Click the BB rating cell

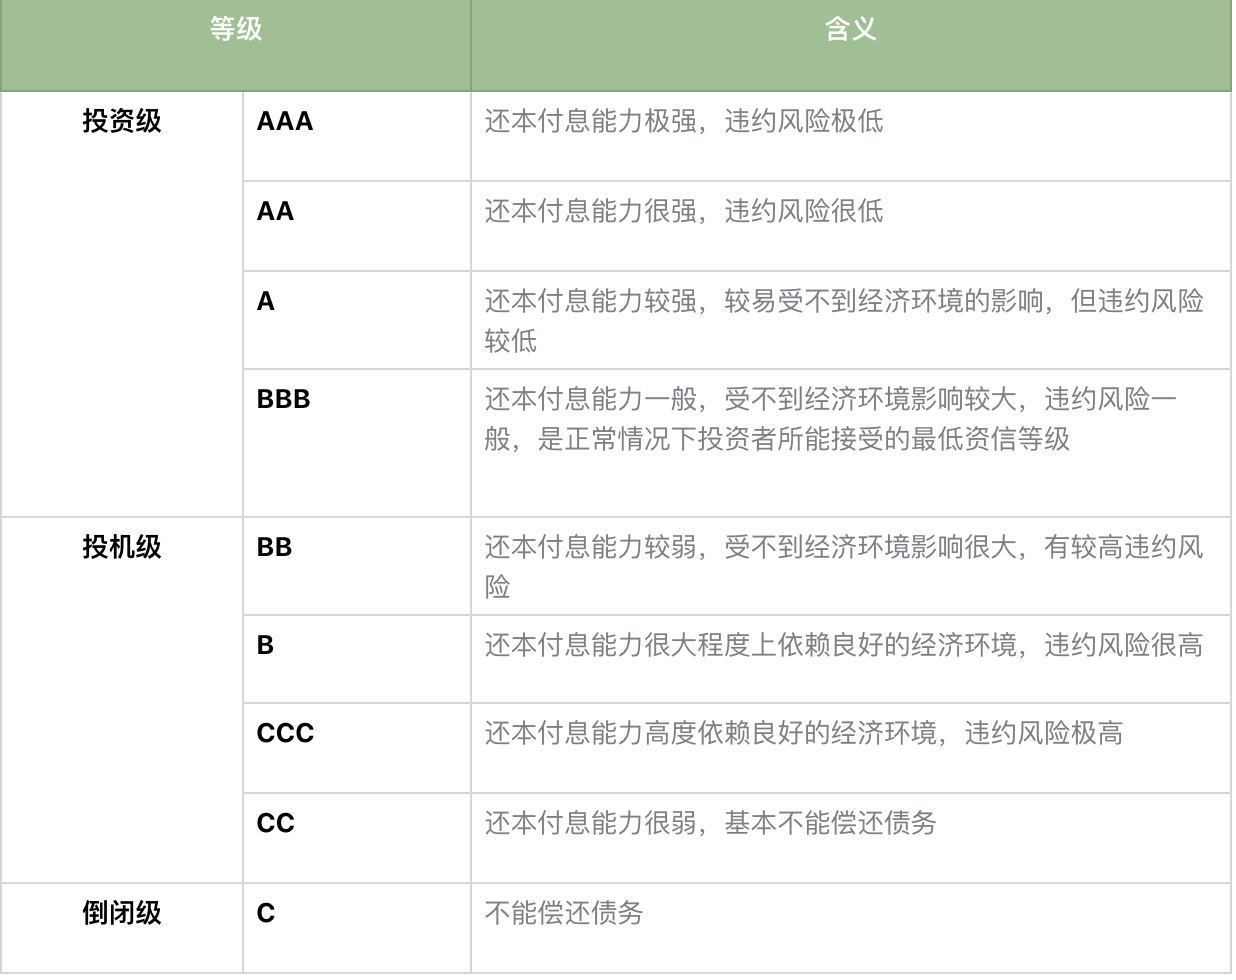[x=275, y=547]
